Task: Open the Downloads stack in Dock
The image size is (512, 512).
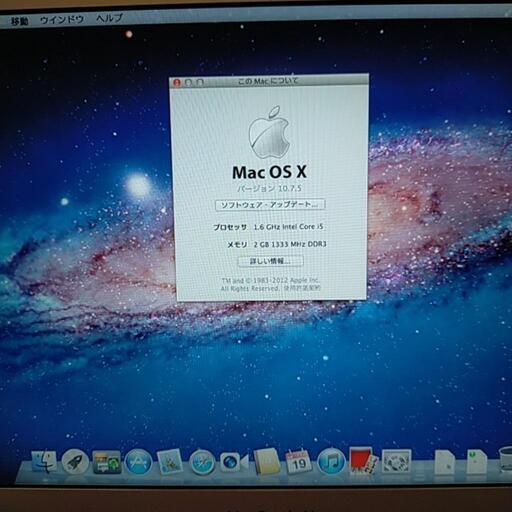Action: coord(477,461)
